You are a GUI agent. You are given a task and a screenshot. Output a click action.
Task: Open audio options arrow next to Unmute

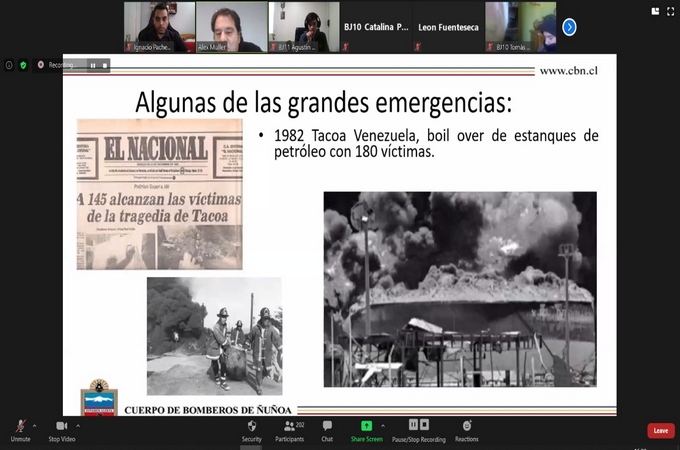[x=35, y=426]
